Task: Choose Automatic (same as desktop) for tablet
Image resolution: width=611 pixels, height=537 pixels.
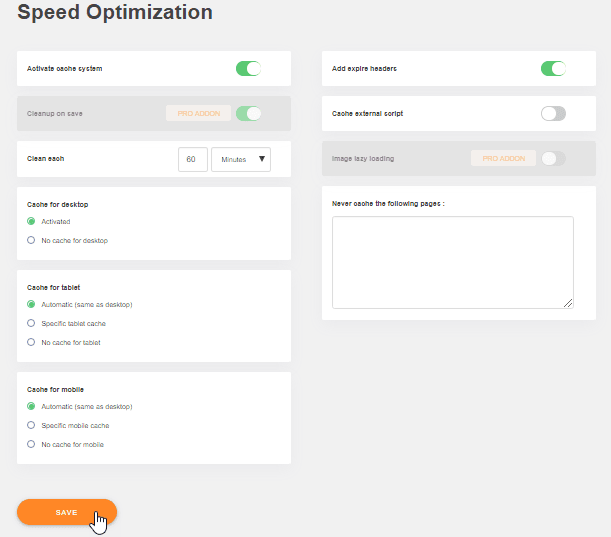Action: pos(32,304)
